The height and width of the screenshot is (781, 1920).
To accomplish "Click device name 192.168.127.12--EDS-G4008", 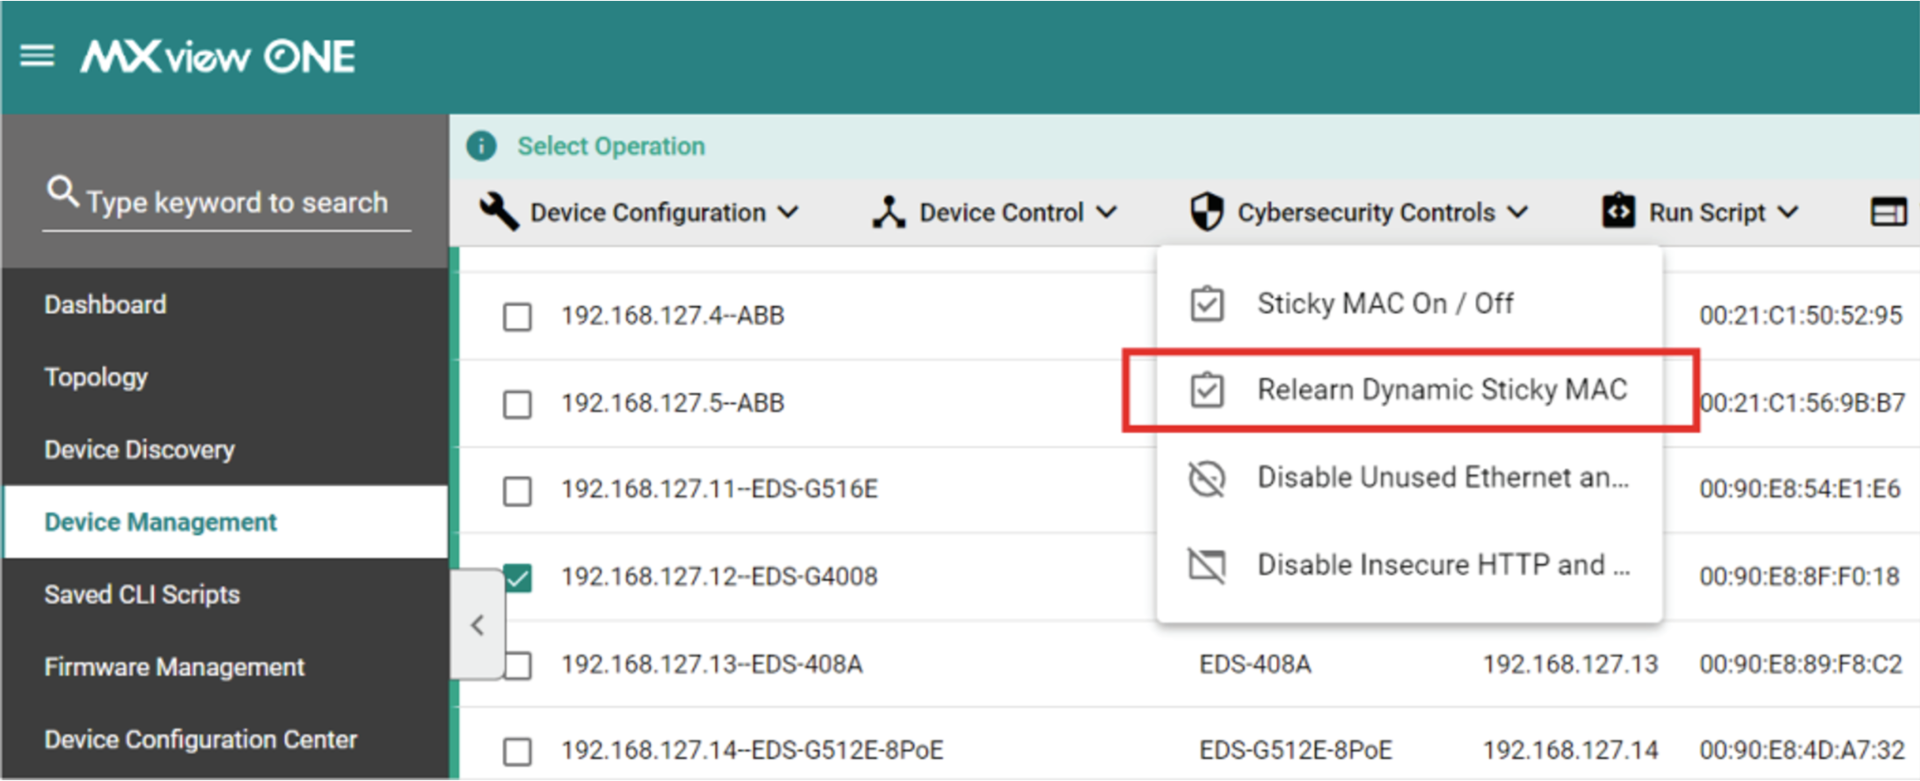I will pyautogui.click(x=720, y=576).
